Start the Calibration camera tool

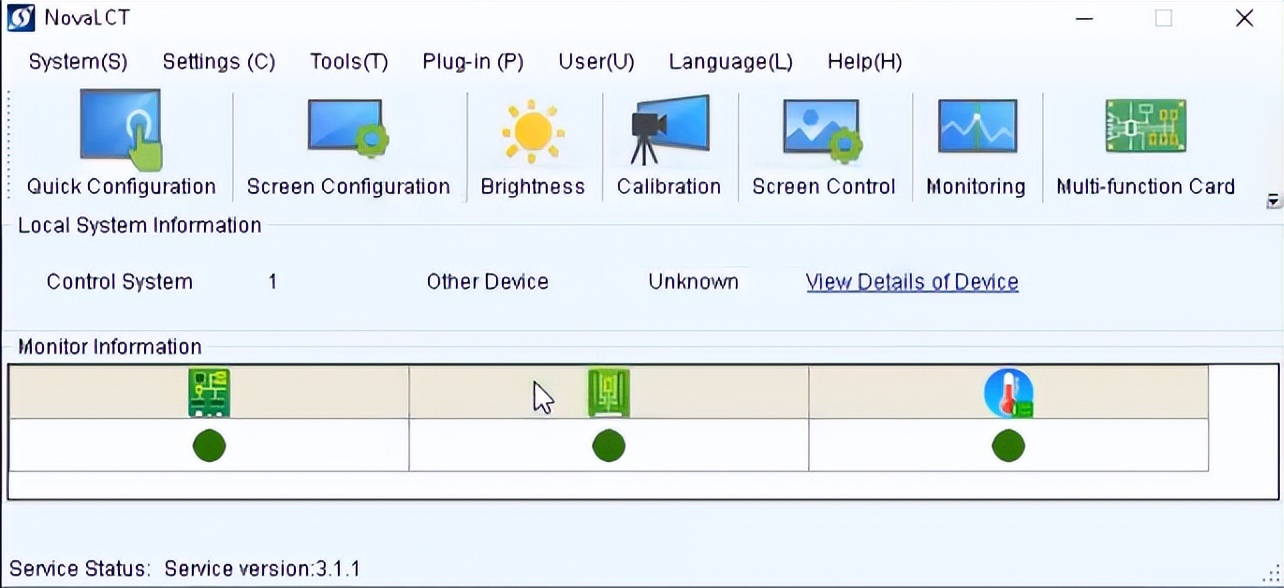pos(669,129)
